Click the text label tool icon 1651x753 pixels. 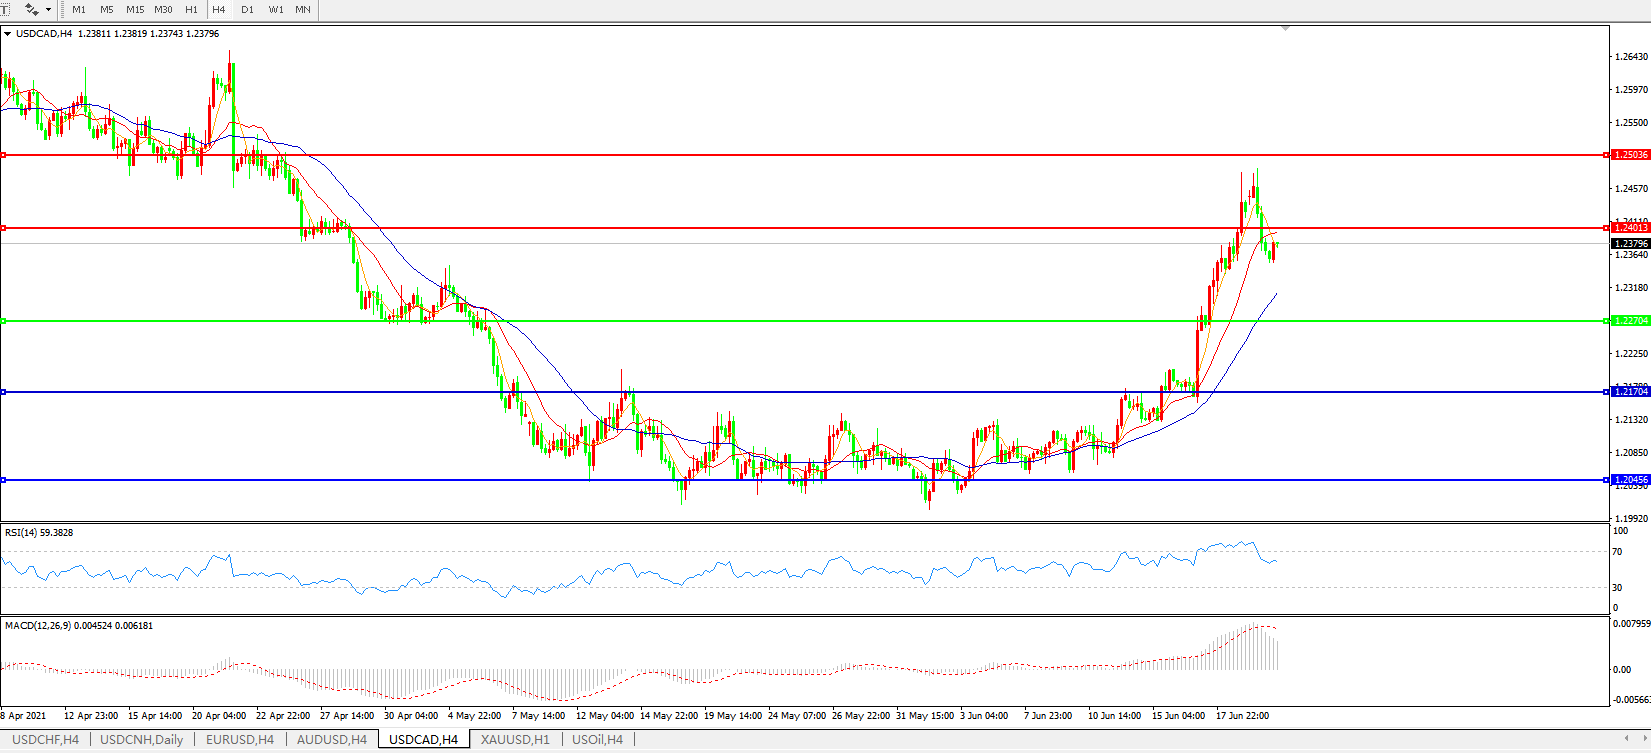coord(4,9)
